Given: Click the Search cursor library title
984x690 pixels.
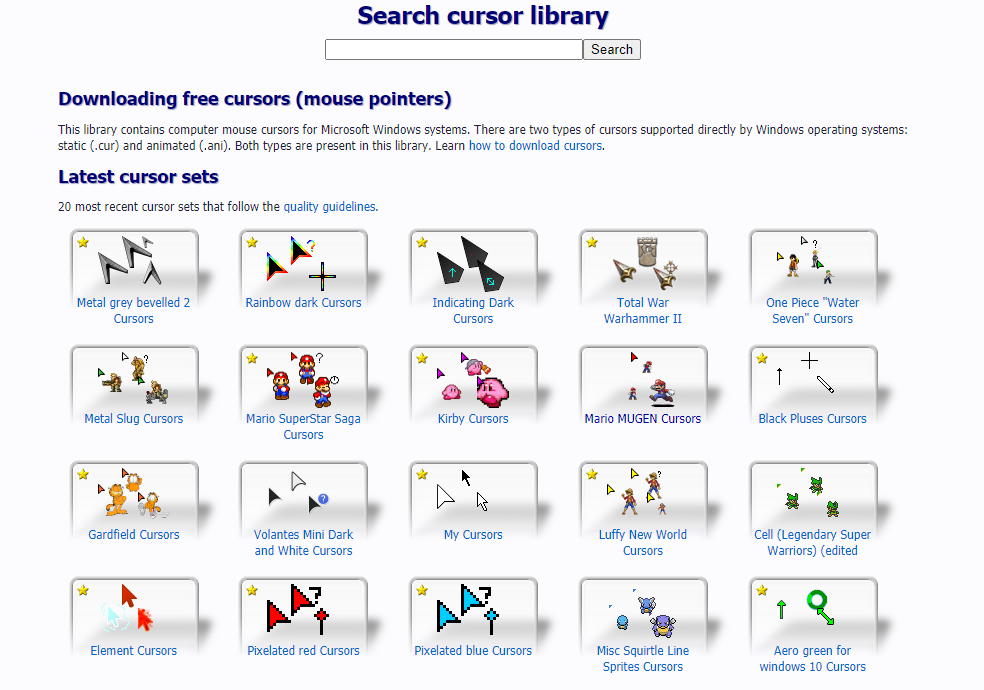Looking at the screenshot, I should [483, 16].
